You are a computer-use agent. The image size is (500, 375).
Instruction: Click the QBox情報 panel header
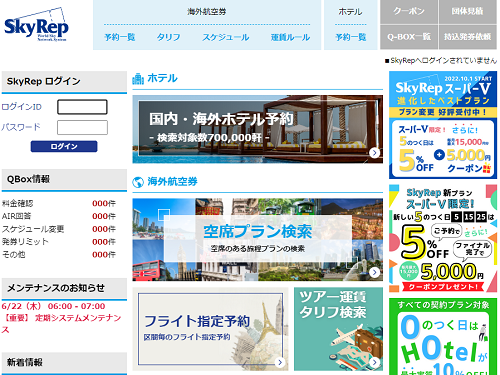coord(64,179)
